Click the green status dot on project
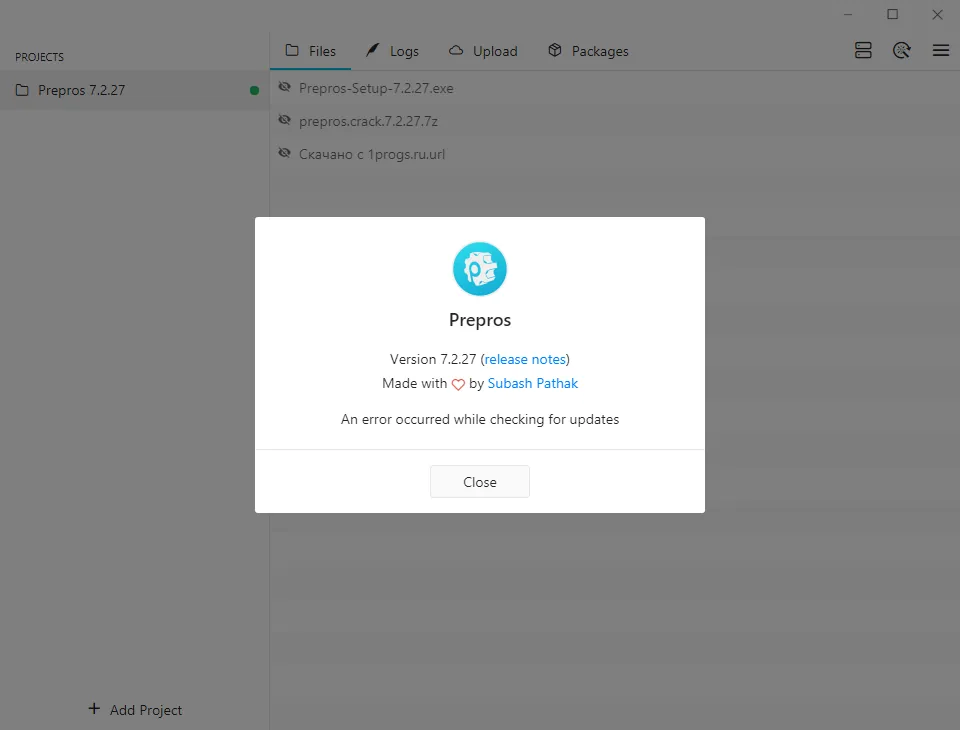 (x=254, y=91)
